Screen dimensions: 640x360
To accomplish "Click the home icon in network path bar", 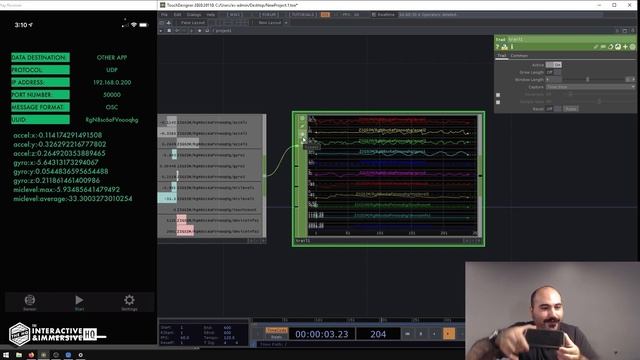I will 207,31.
